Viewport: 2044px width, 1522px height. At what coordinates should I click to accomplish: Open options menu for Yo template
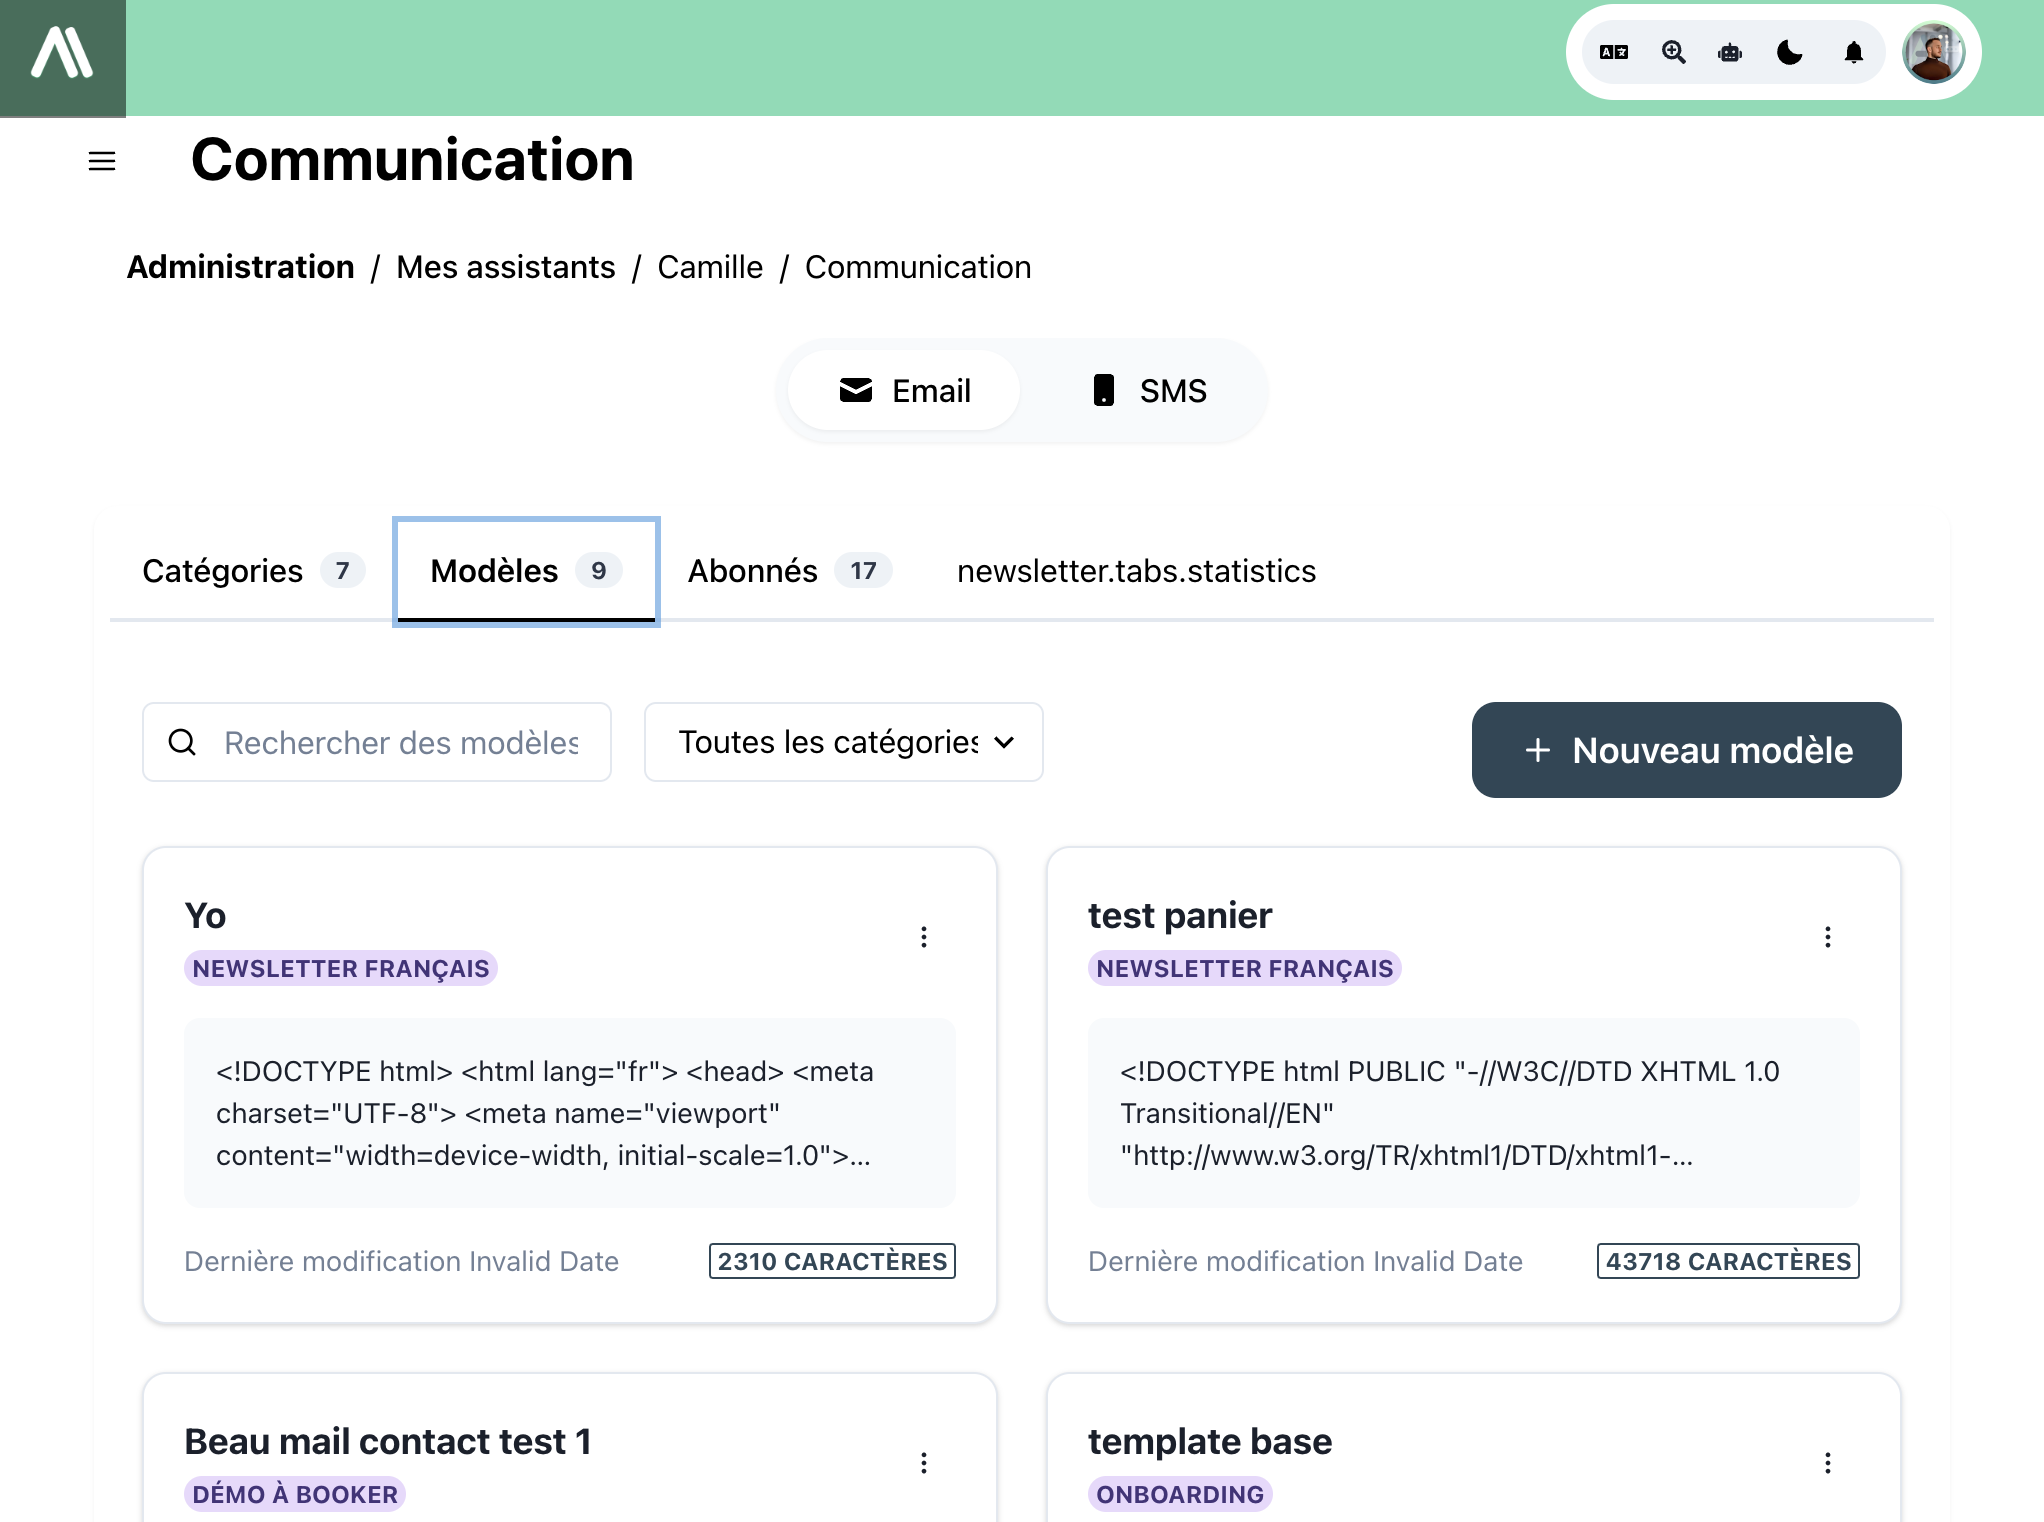pos(924,937)
